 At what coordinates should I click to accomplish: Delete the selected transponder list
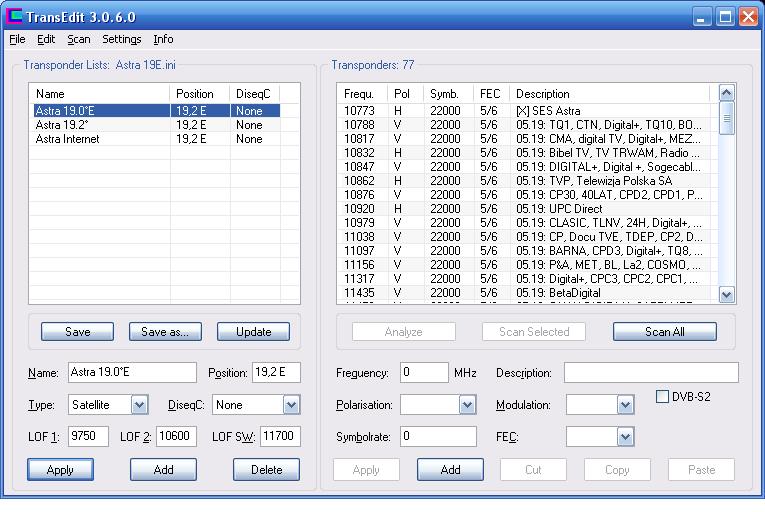point(266,470)
